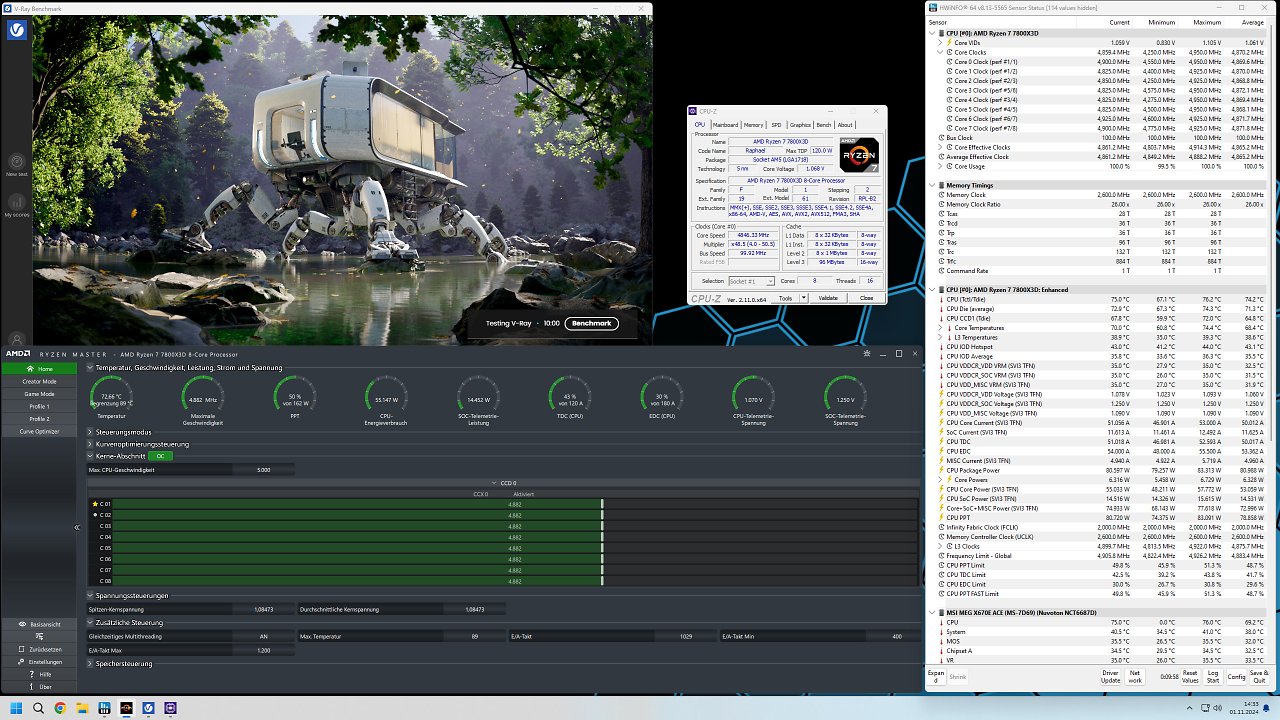
Task: Expand the Steuerungsmodus section
Action: [x=90, y=432]
